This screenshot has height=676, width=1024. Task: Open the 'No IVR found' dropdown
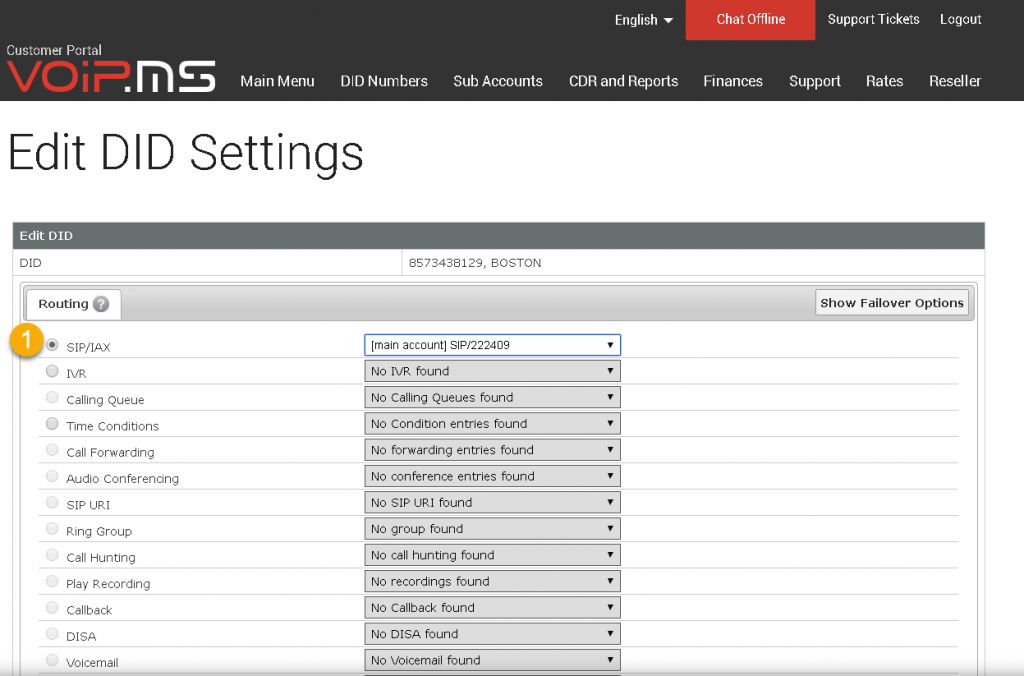coord(492,370)
